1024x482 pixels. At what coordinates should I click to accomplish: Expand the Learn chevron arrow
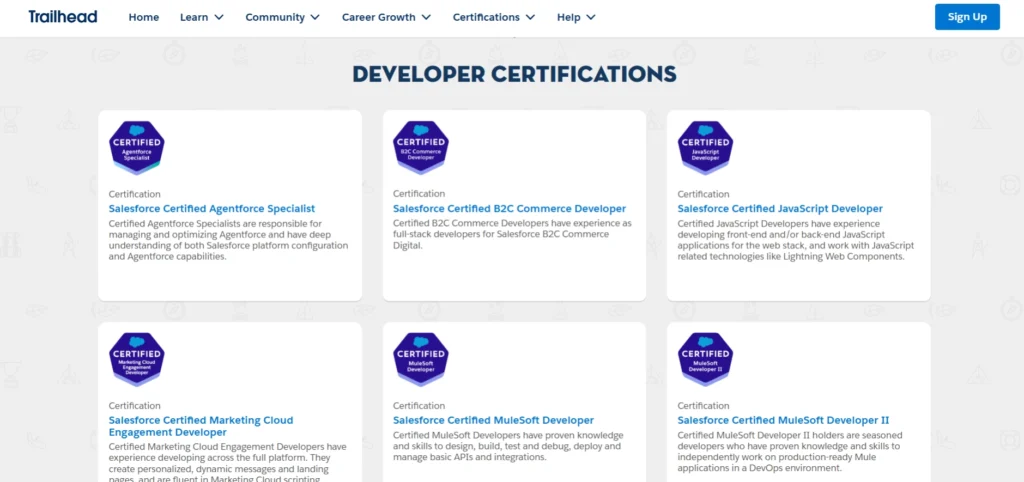tap(219, 18)
